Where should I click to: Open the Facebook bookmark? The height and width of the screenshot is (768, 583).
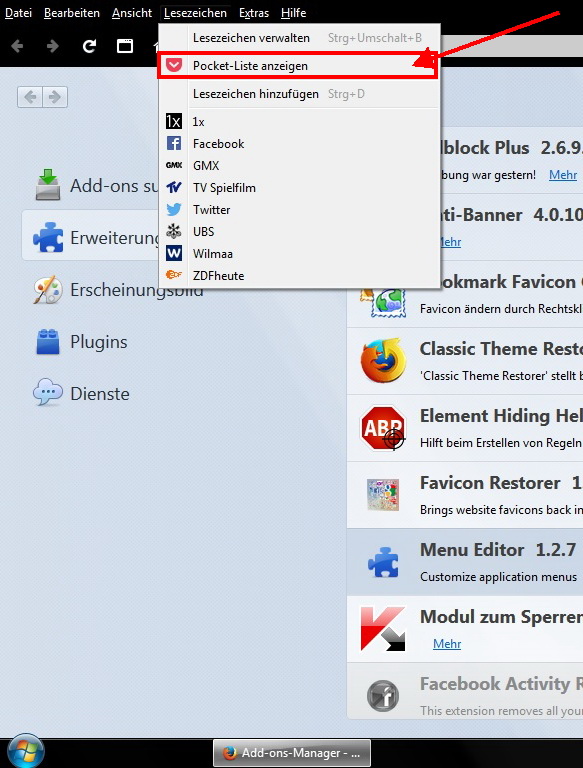(299, 144)
